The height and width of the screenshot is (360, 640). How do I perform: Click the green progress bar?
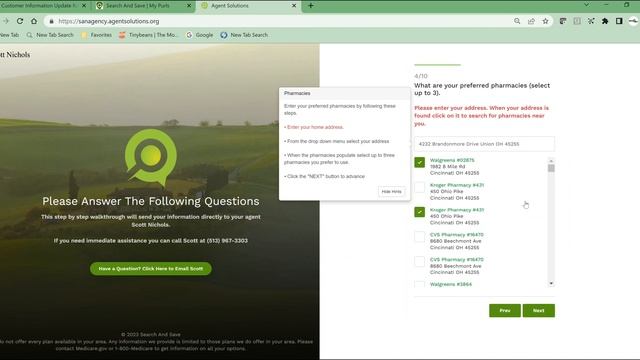(x=437, y=64)
